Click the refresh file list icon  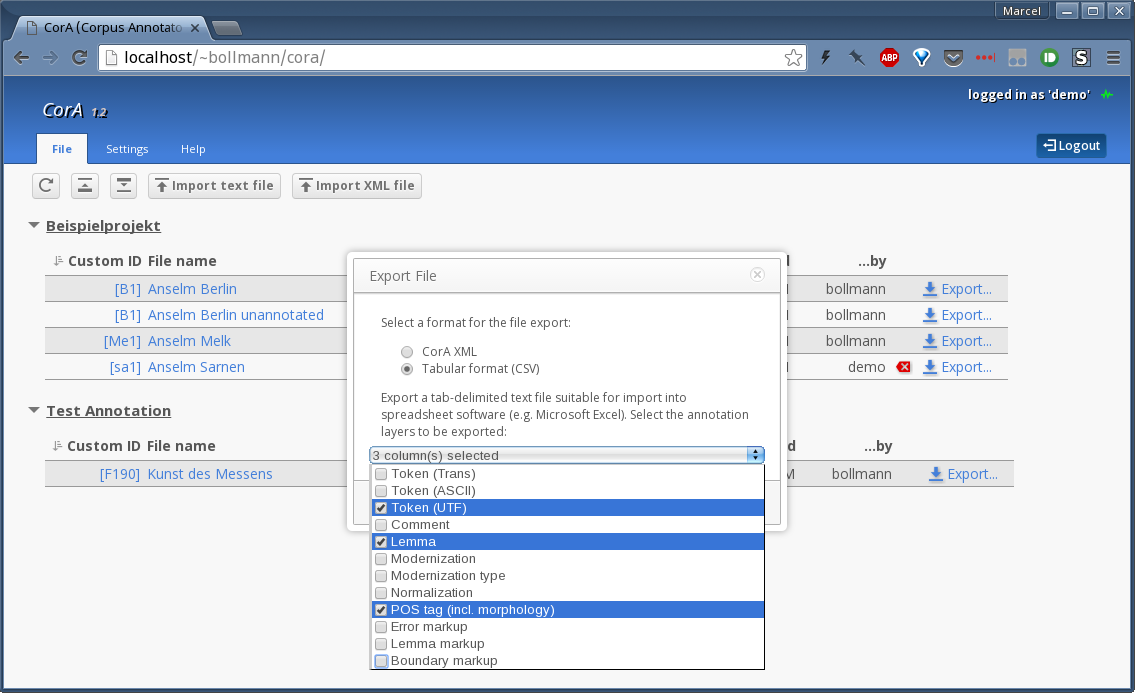coord(46,185)
